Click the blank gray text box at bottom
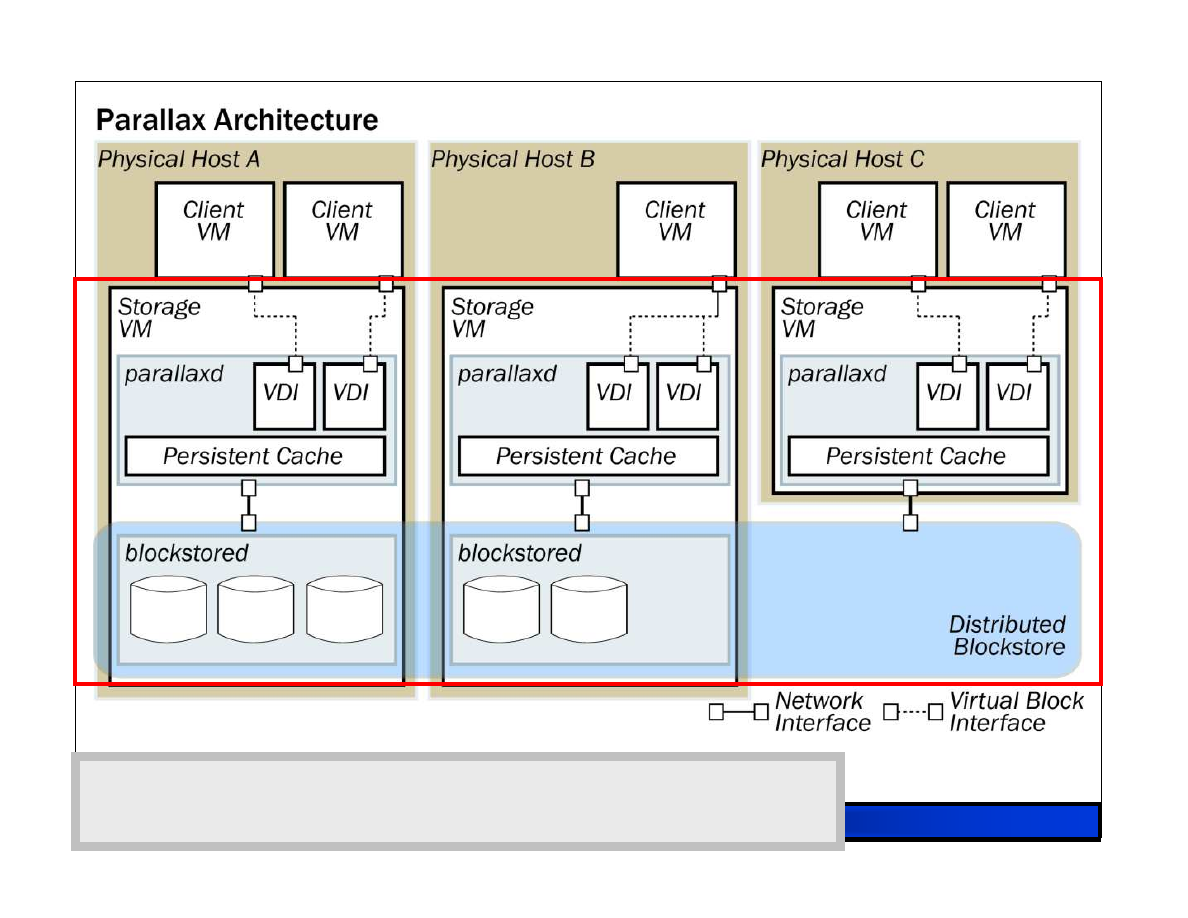The height and width of the screenshot is (918, 1188). 458,801
